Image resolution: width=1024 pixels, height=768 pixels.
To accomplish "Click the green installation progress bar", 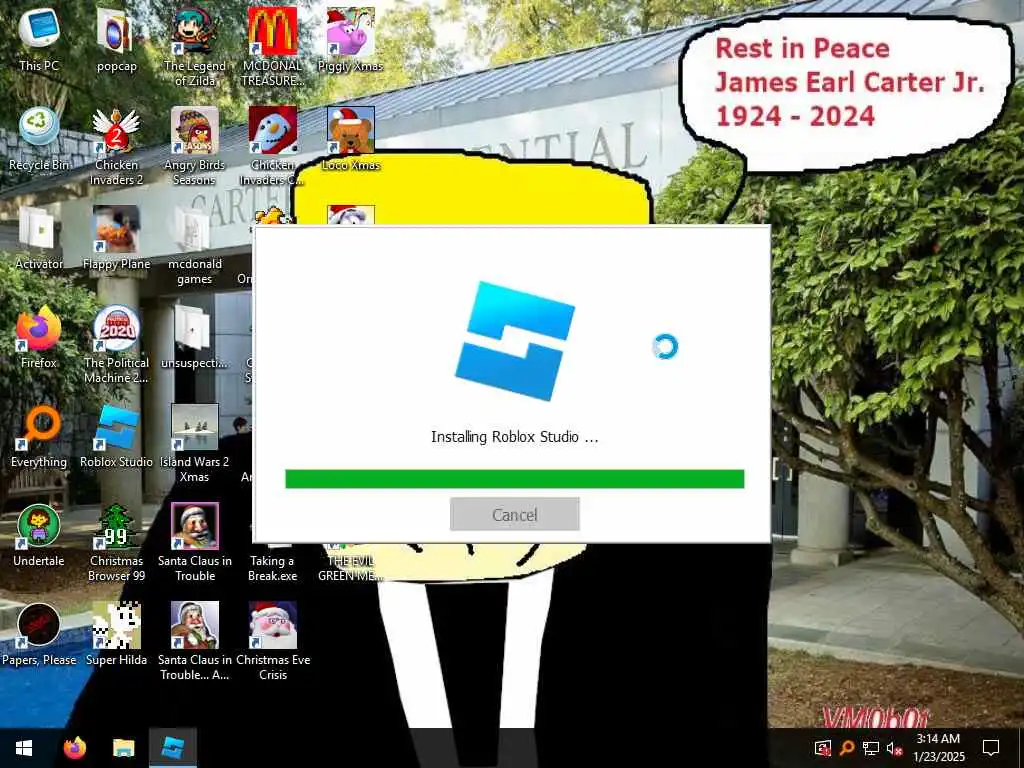I will pyautogui.click(x=515, y=479).
